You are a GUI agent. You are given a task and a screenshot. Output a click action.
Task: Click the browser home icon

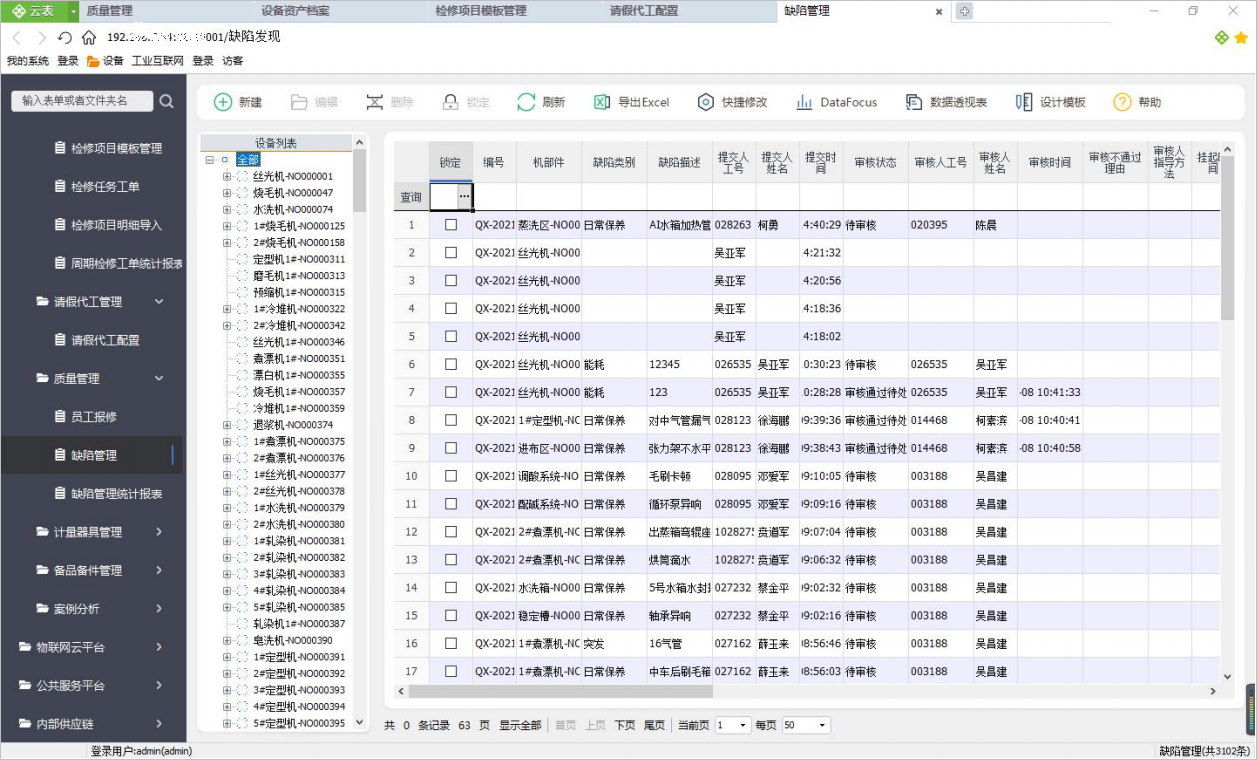point(89,37)
